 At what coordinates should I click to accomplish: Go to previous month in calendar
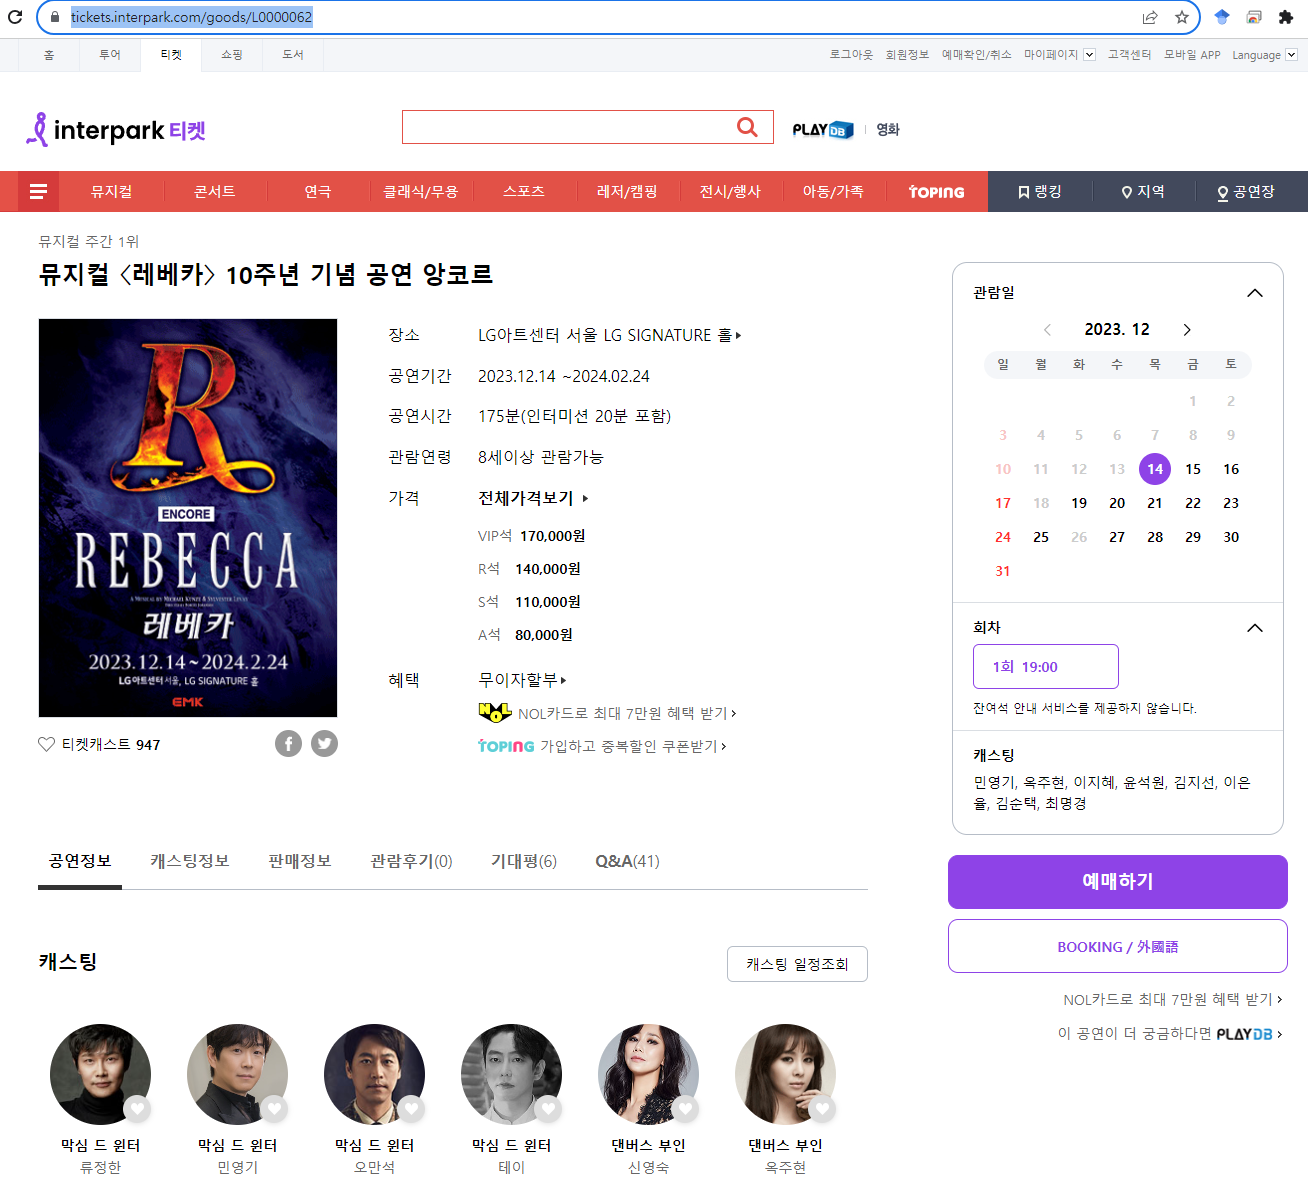coord(1047,330)
